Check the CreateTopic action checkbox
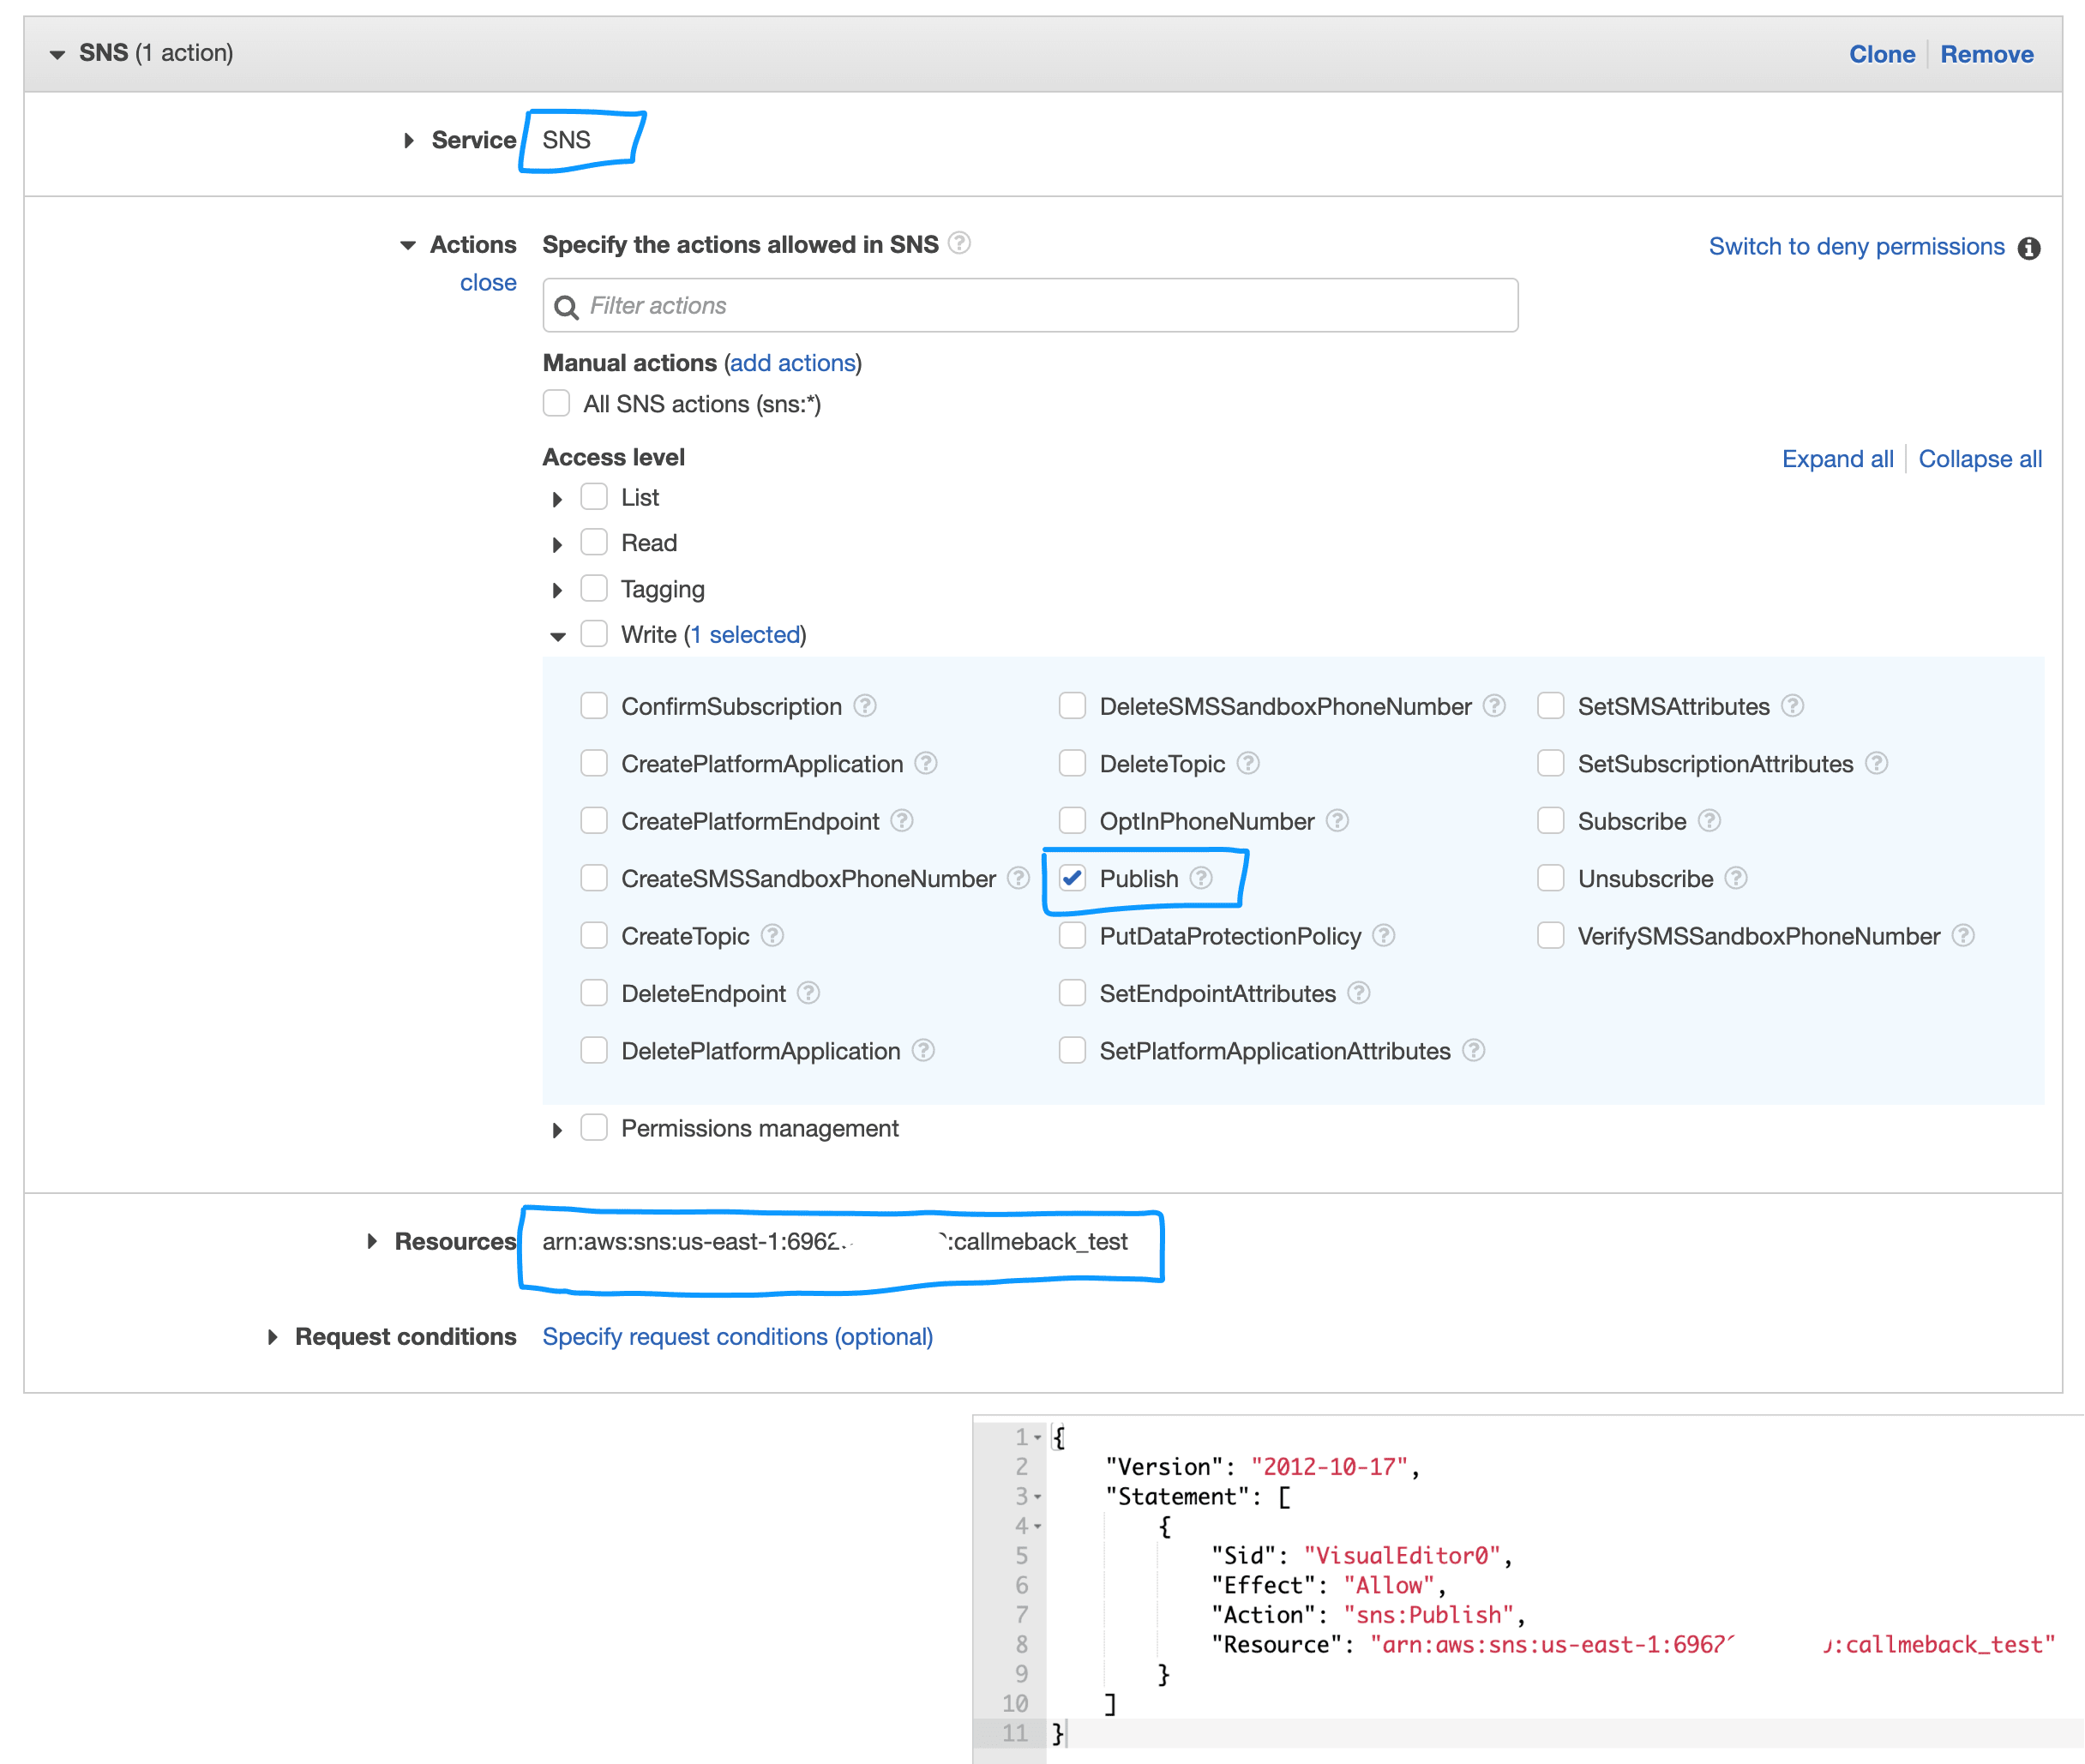Image resolution: width=2085 pixels, height=1764 pixels. pos(594,936)
